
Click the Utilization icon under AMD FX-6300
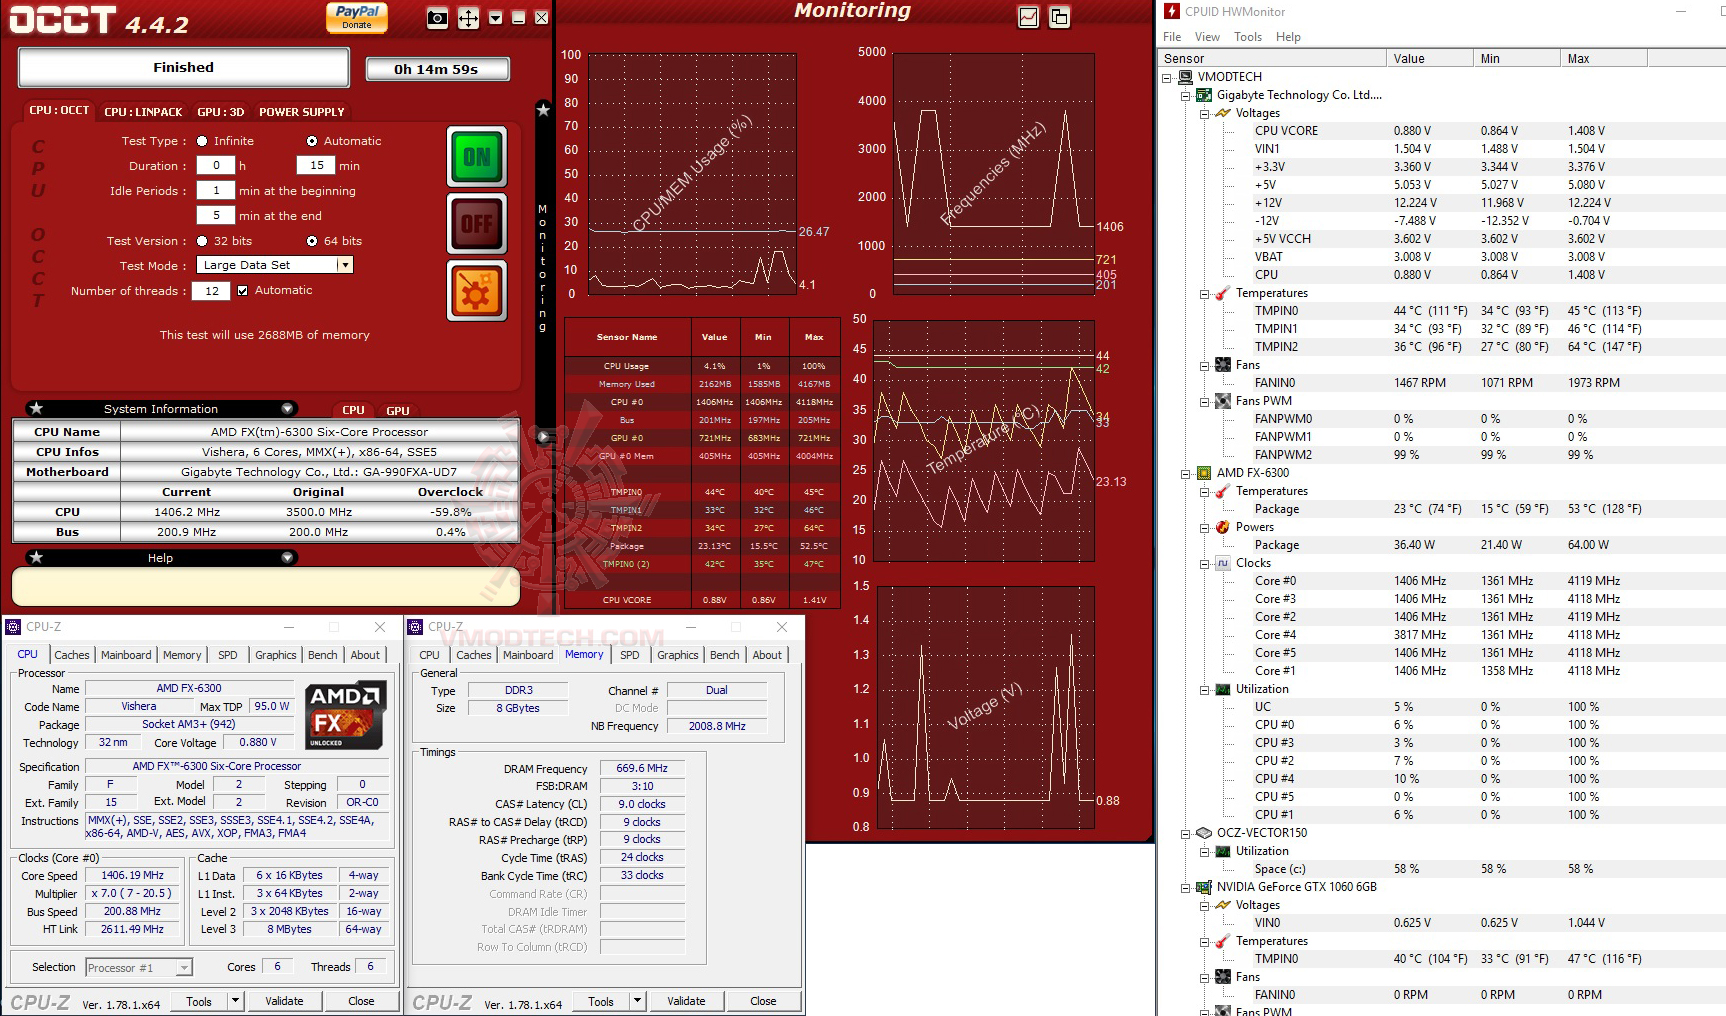(x=1223, y=689)
